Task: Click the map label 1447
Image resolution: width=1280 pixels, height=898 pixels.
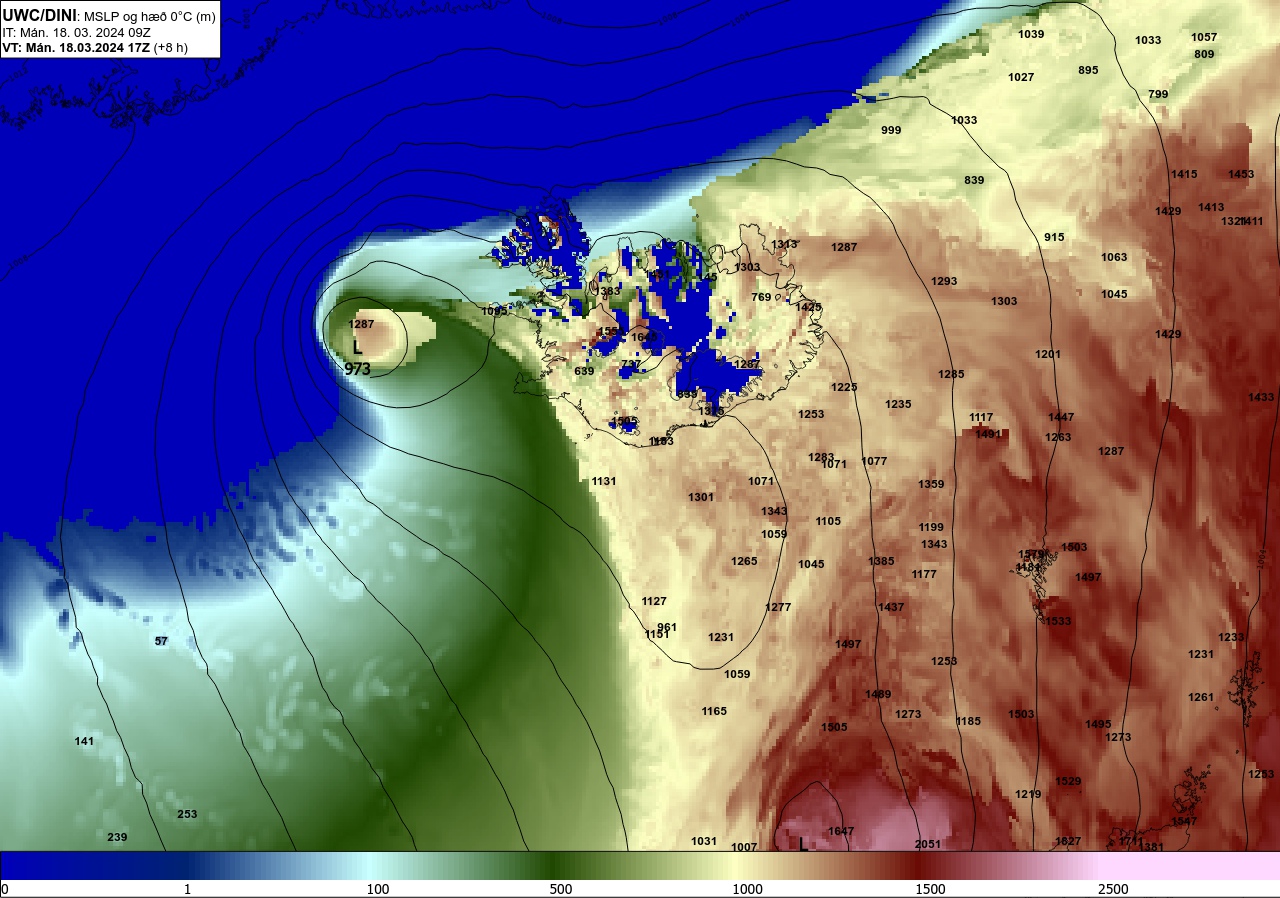Action: (1061, 417)
